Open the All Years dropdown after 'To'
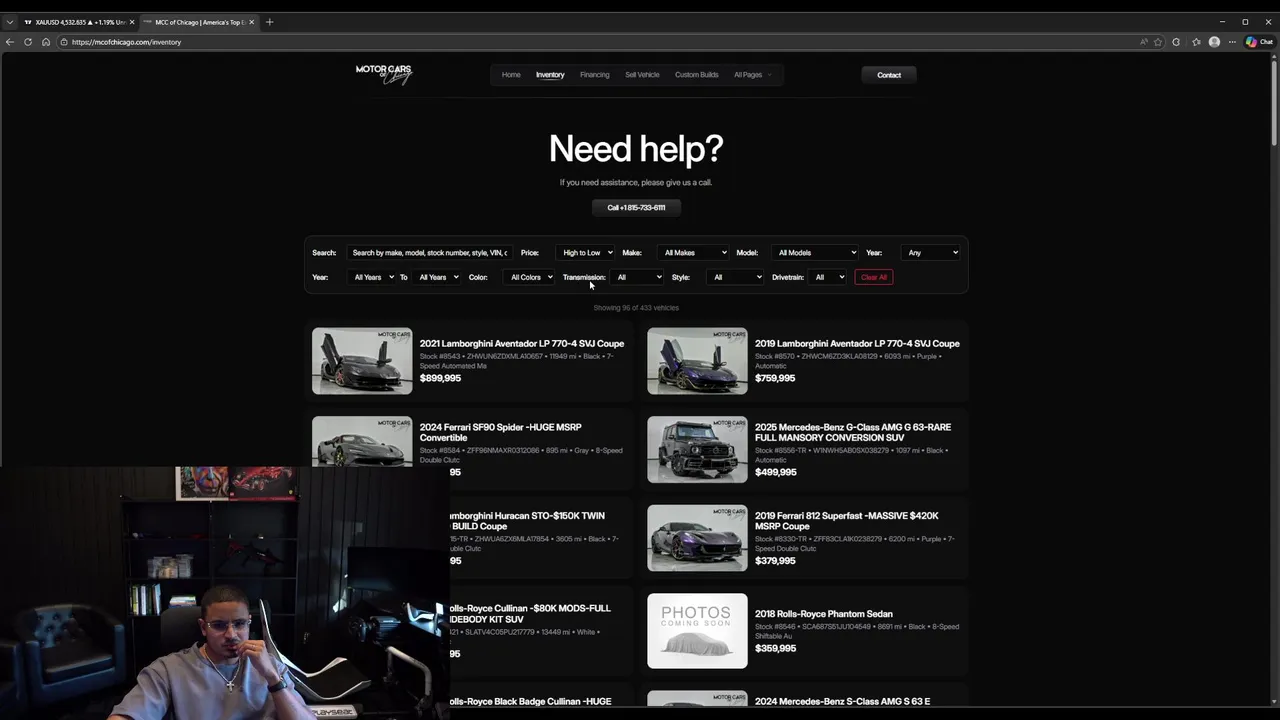 (438, 277)
